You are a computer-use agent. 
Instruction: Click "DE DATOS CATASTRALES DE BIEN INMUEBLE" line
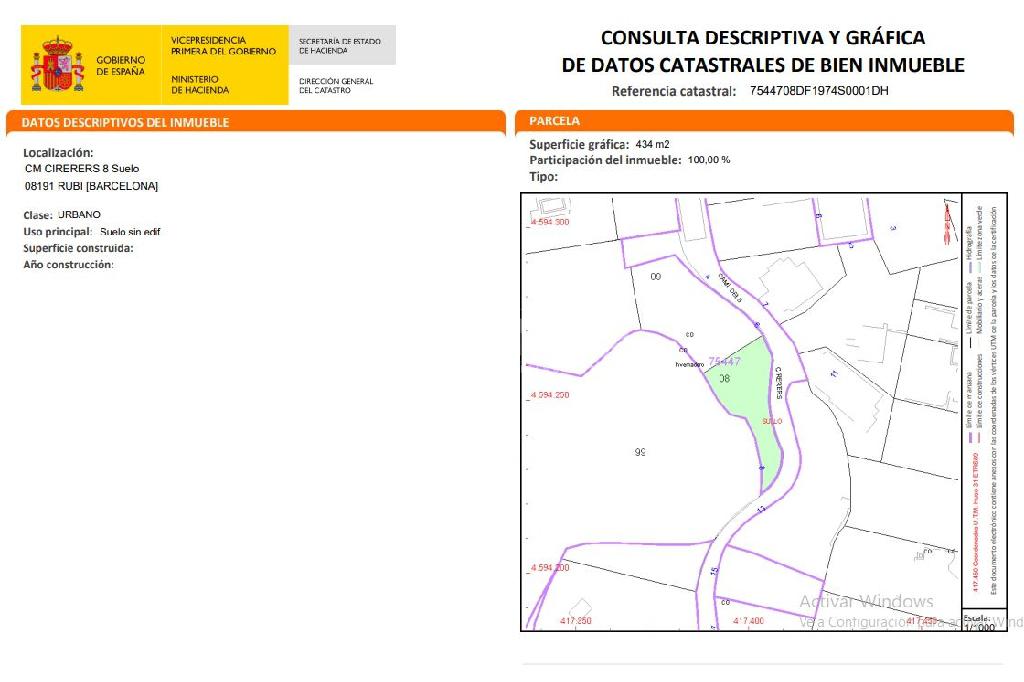tap(763, 65)
